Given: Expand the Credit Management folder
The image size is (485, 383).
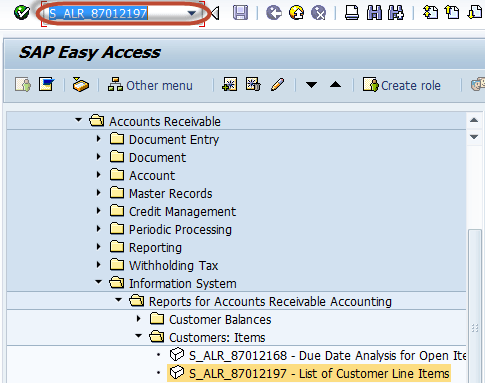Looking at the screenshot, I should [98, 210].
